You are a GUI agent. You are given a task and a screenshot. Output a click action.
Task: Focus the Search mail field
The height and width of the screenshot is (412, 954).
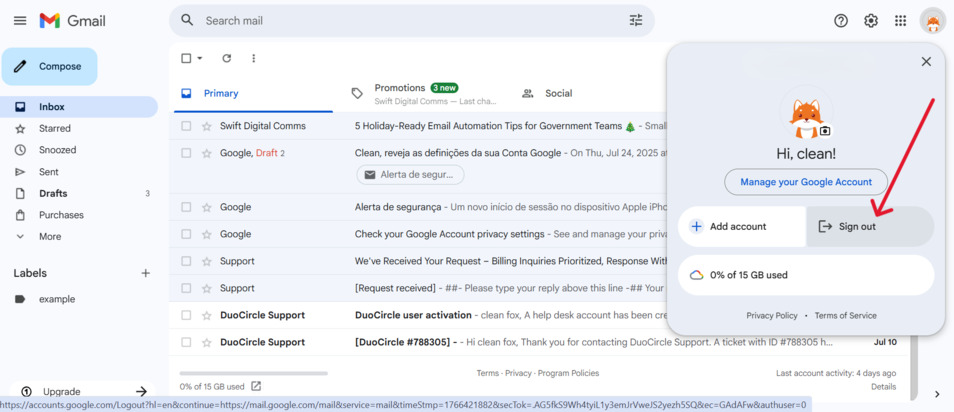(411, 21)
